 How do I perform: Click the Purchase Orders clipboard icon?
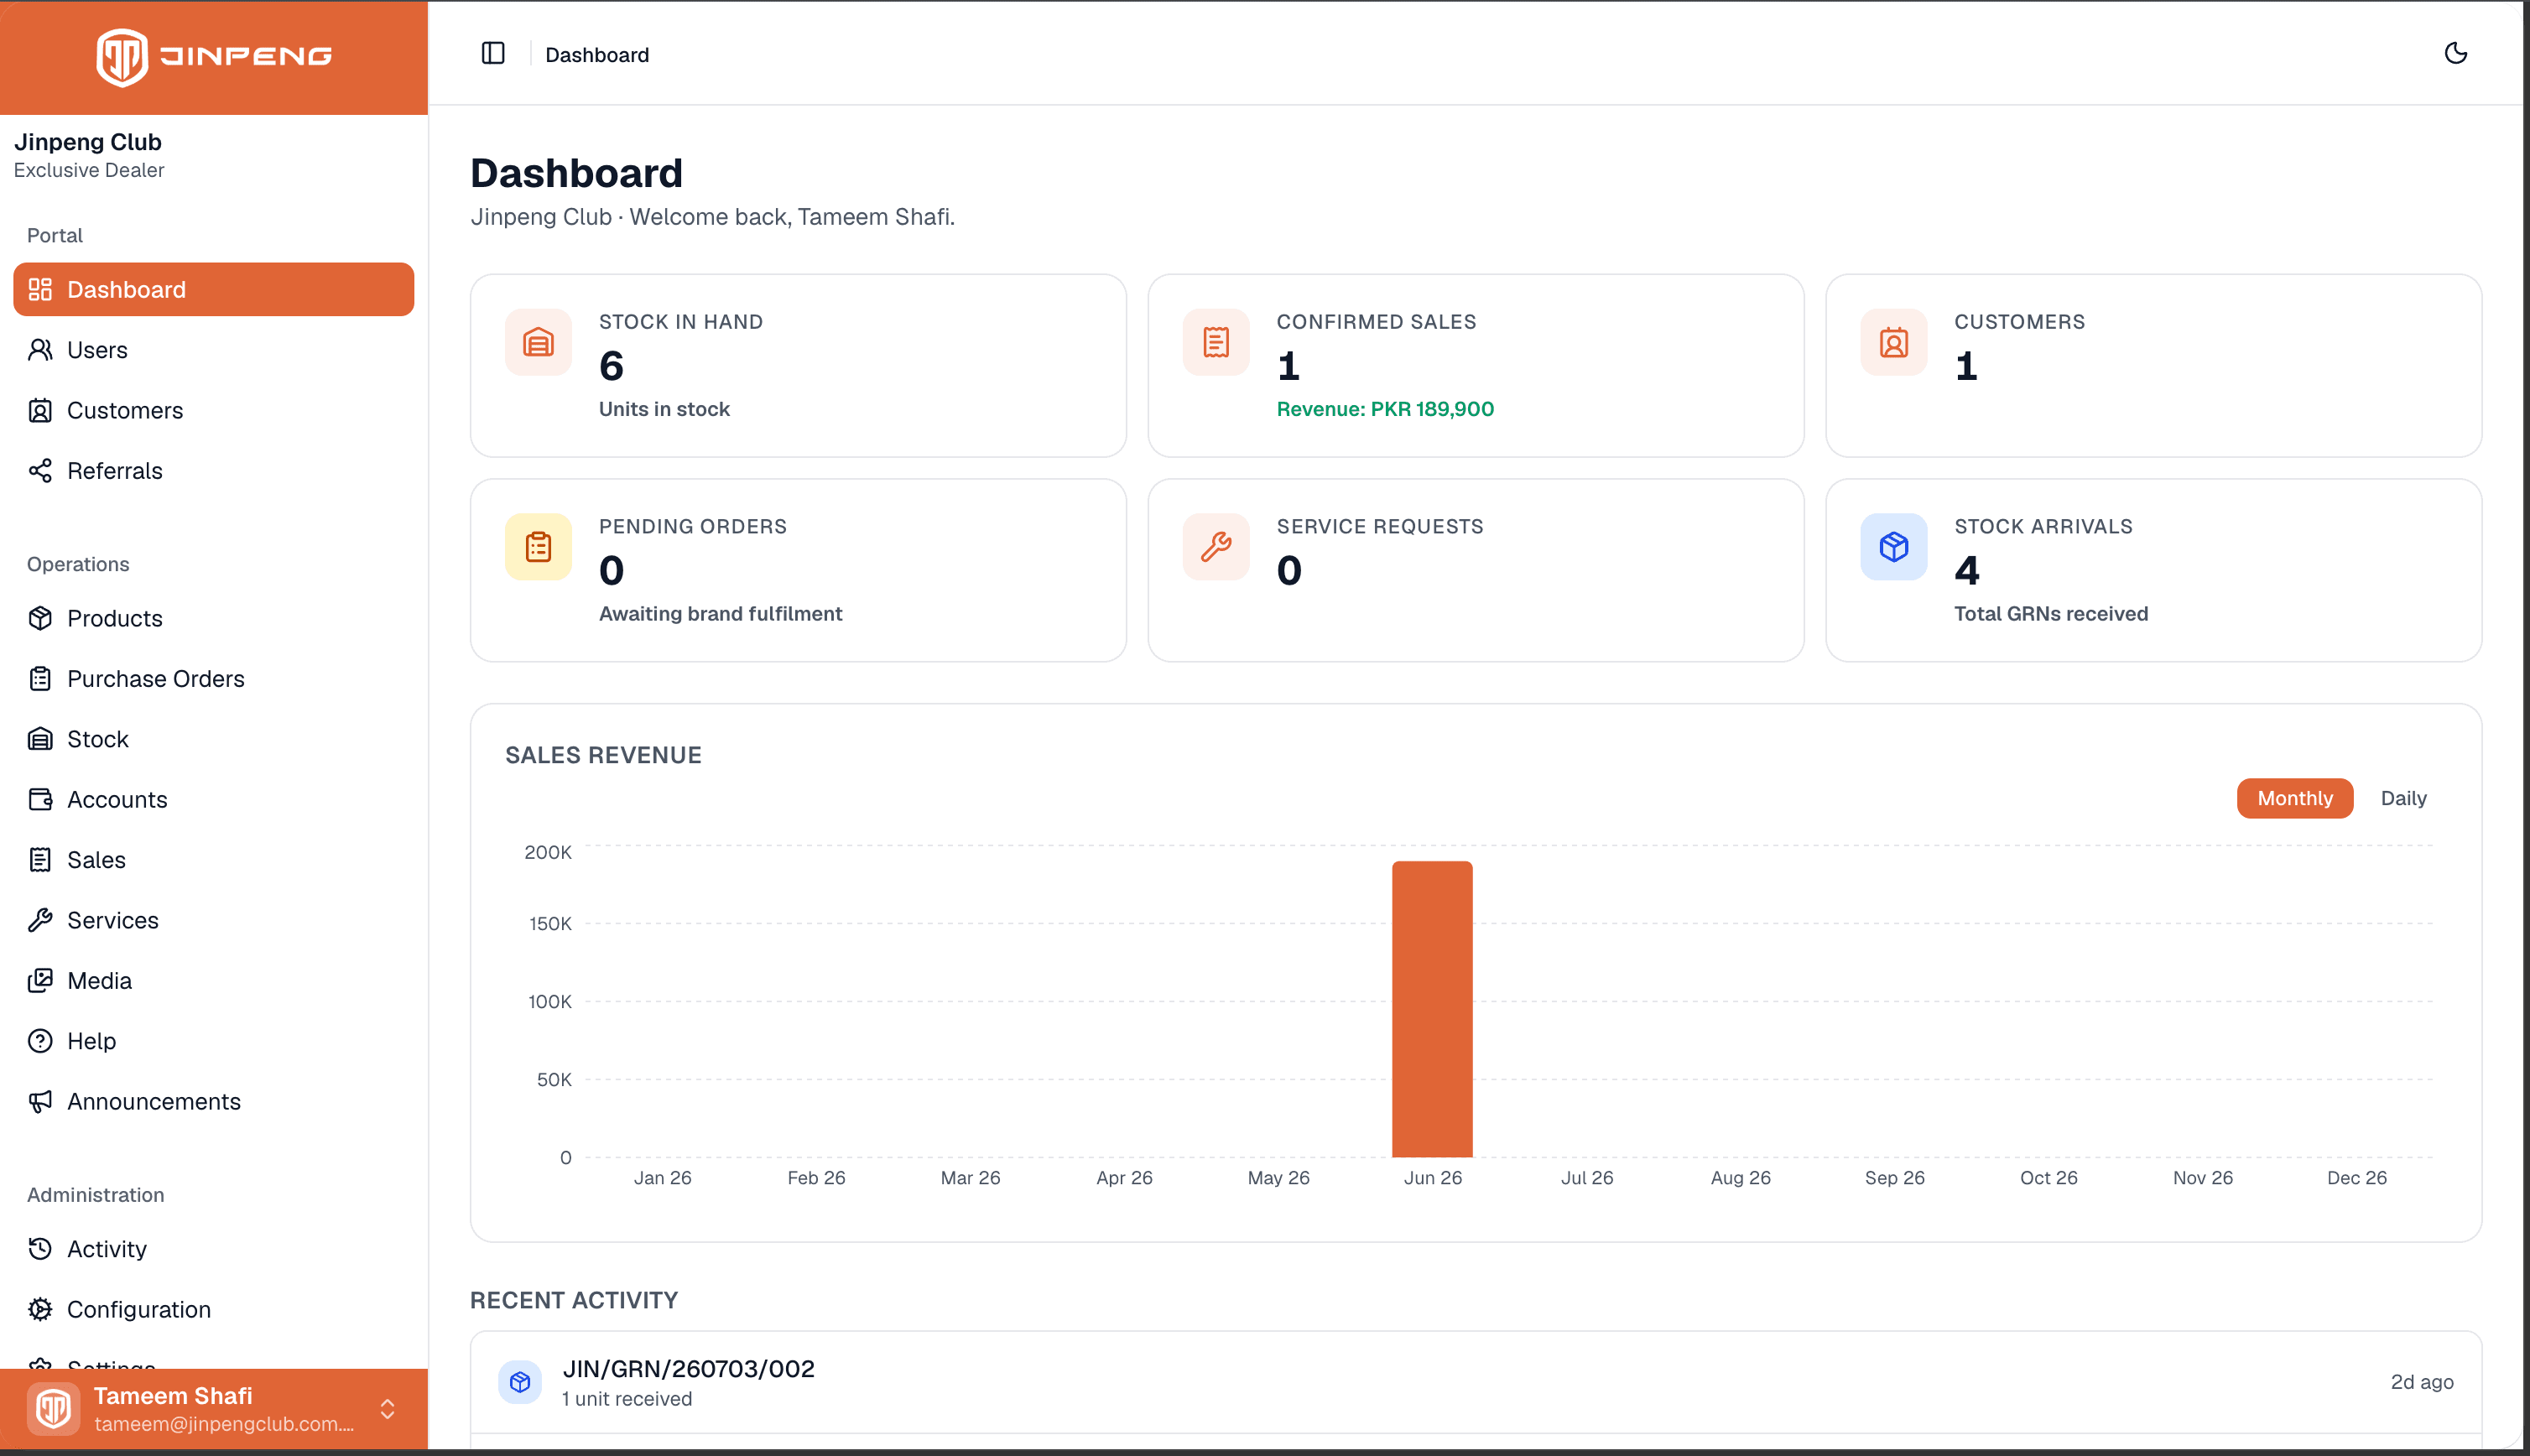(40, 679)
